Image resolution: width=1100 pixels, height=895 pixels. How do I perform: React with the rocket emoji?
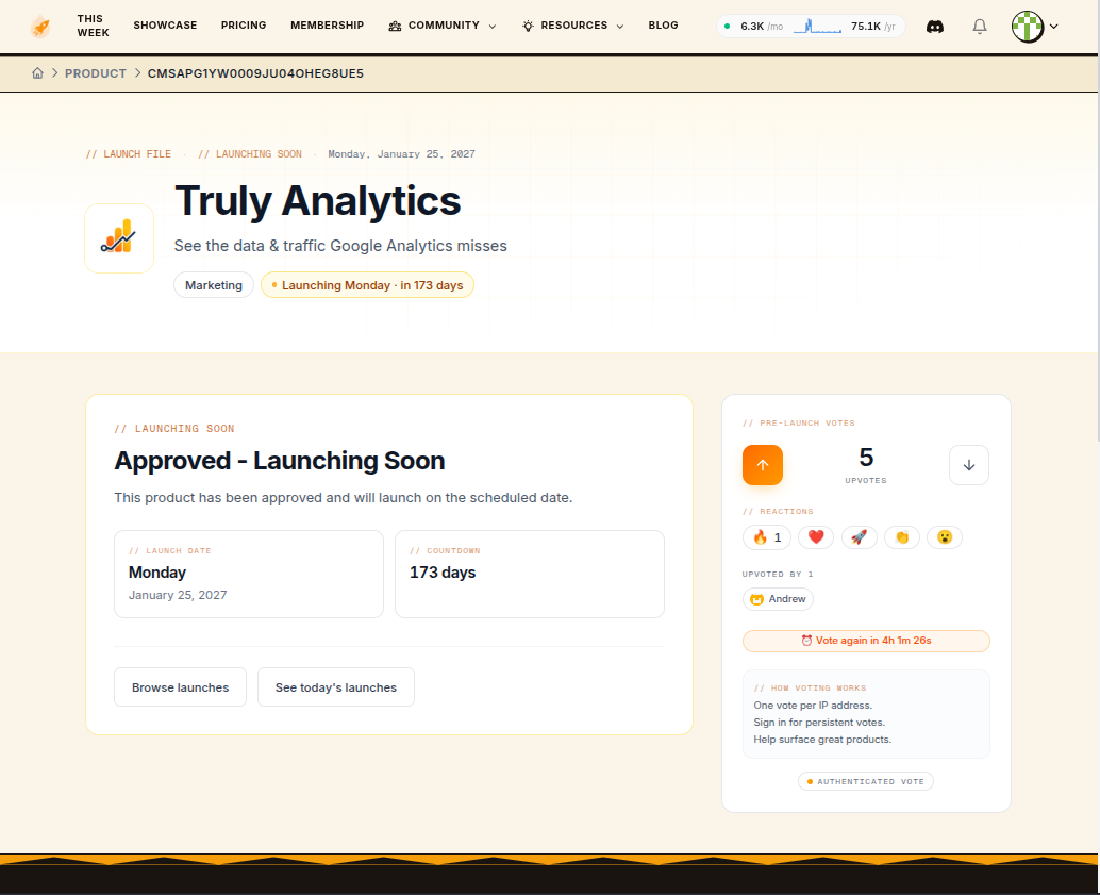coord(859,537)
